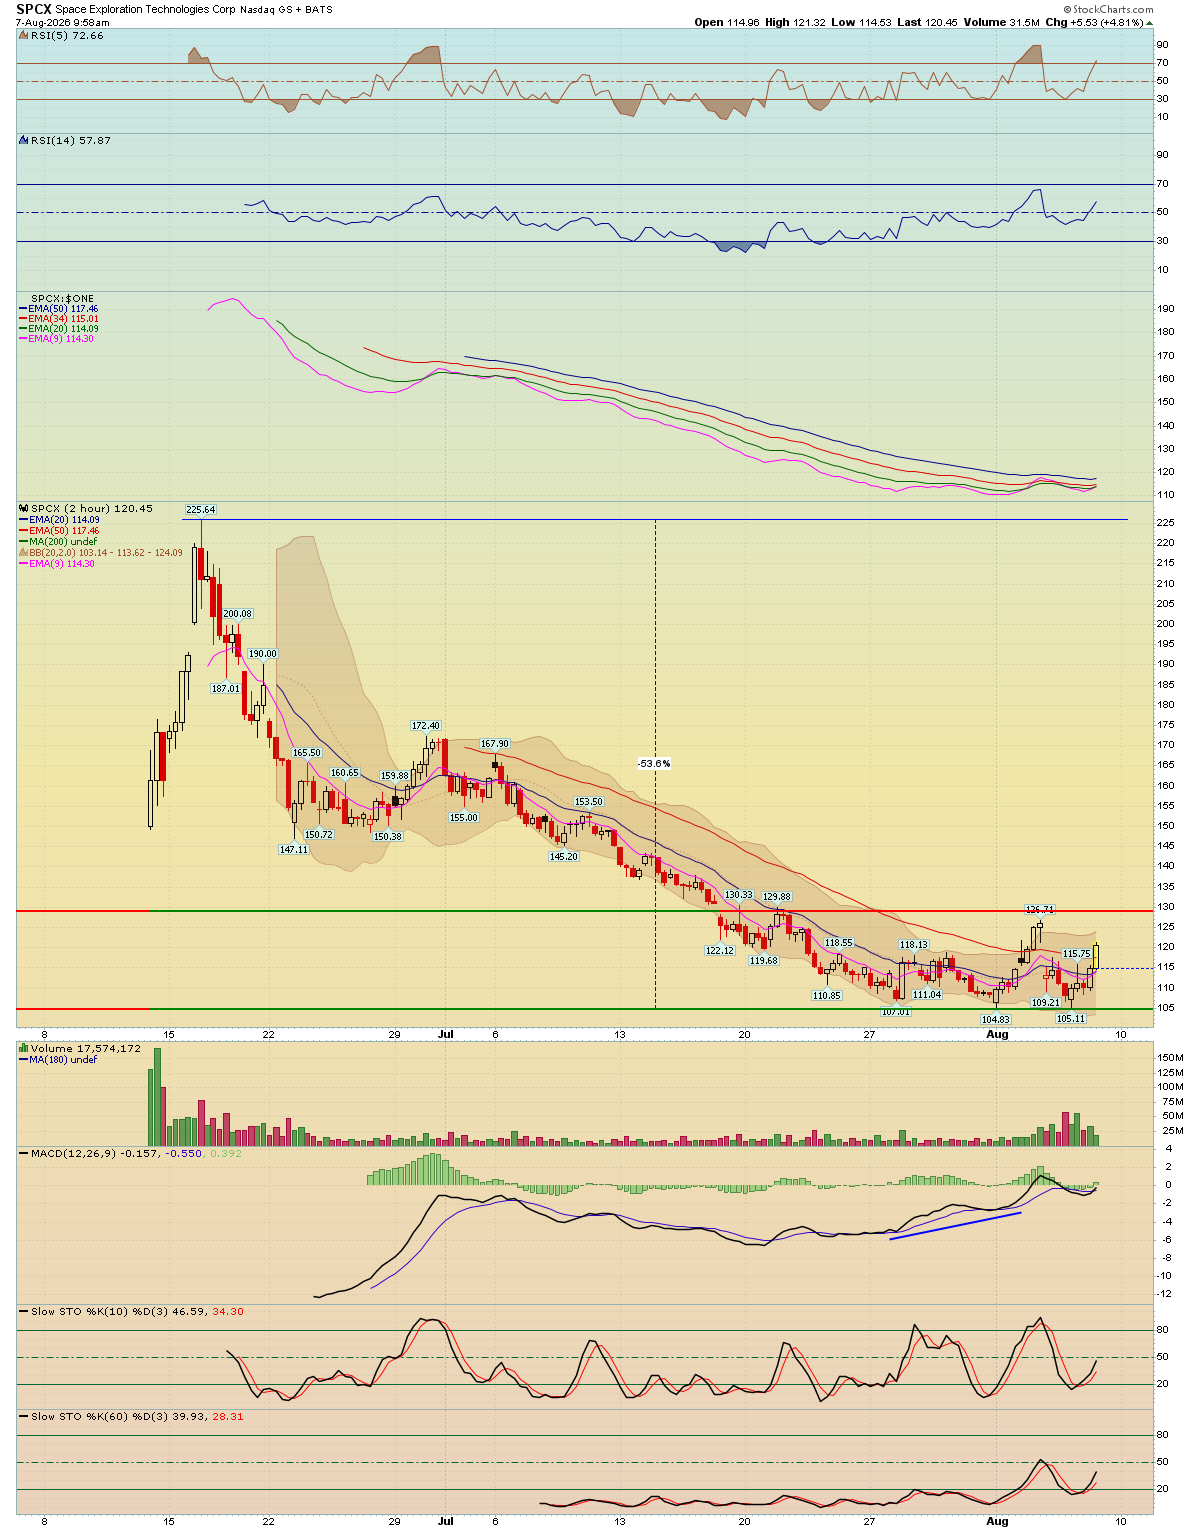This screenshot has height=1530, width=1200.
Task: Click the 153.50 price label
Action: click(x=589, y=802)
